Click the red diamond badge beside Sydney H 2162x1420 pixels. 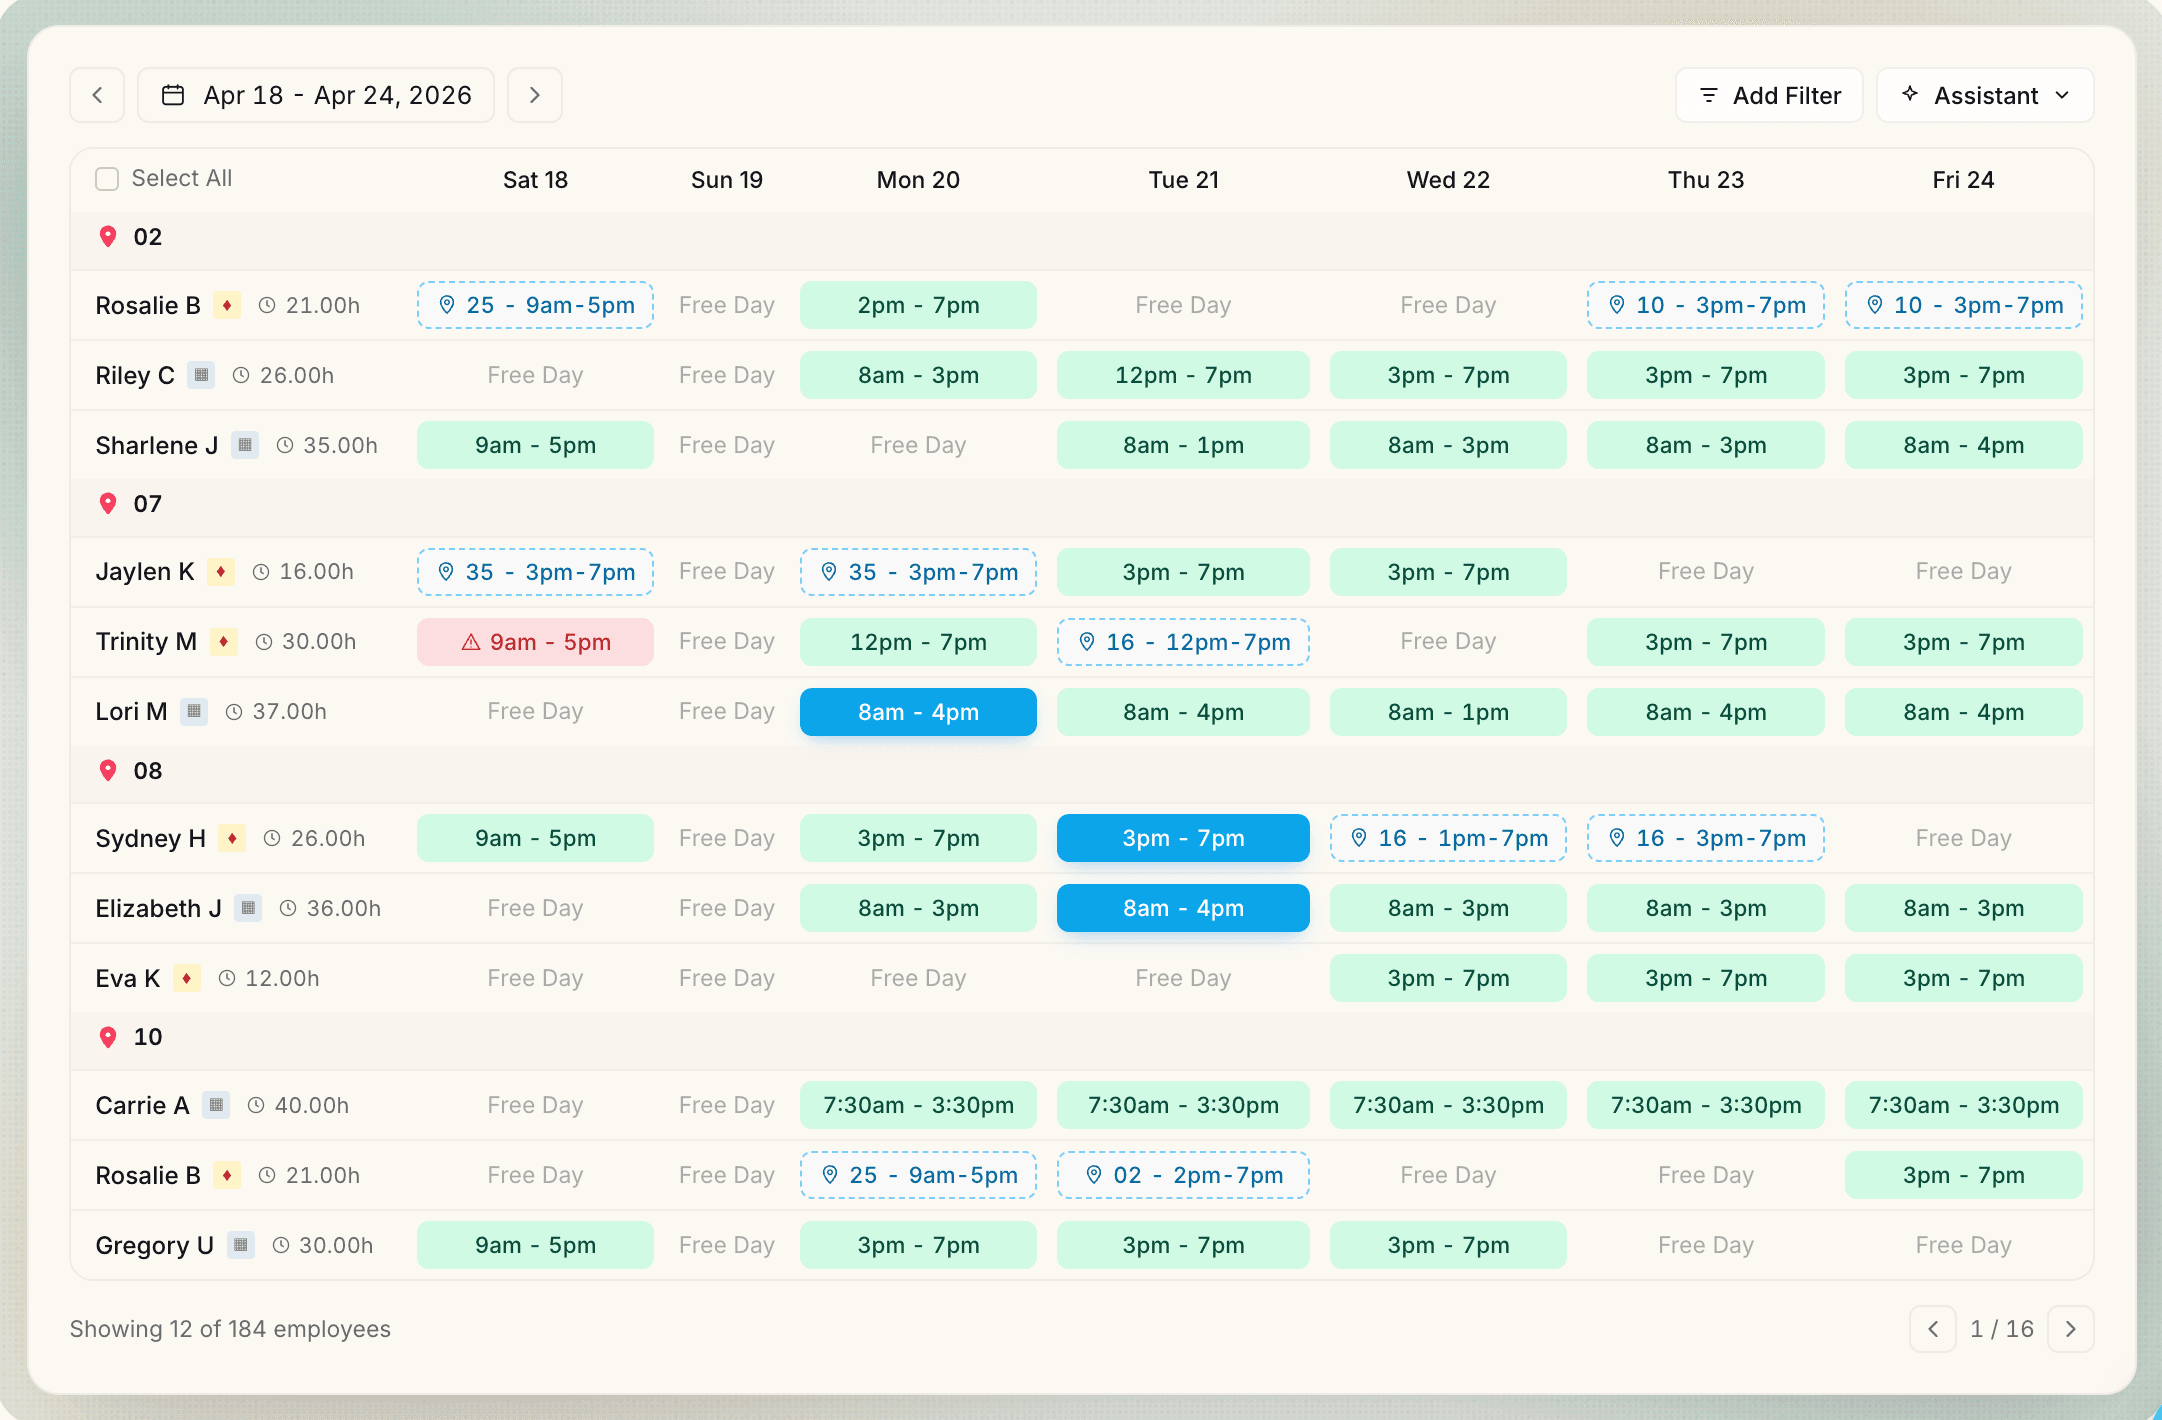click(232, 838)
